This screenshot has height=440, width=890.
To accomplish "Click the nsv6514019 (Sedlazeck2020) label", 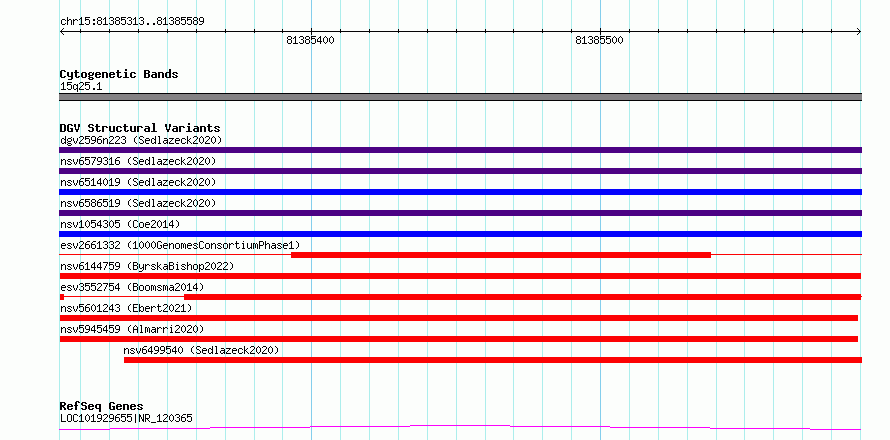I will [x=138, y=182].
